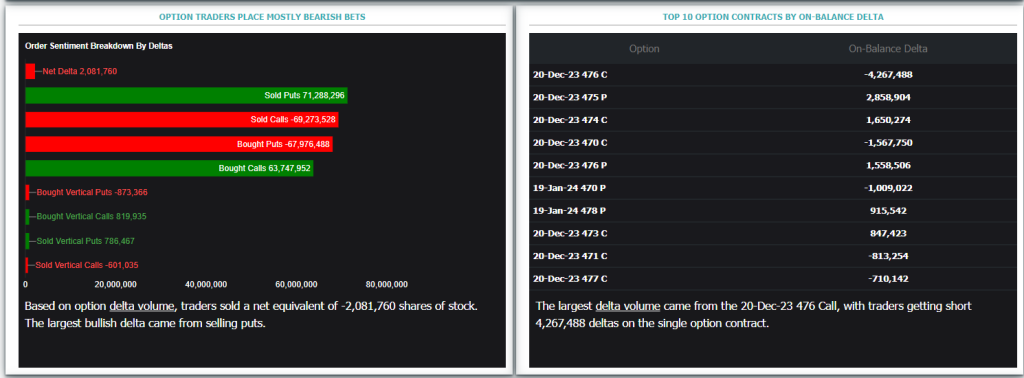This screenshot has width=1024, height=378.
Task: Click the Option Traders Place Mostly Bearish Bets title
Action: [x=263, y=16]
